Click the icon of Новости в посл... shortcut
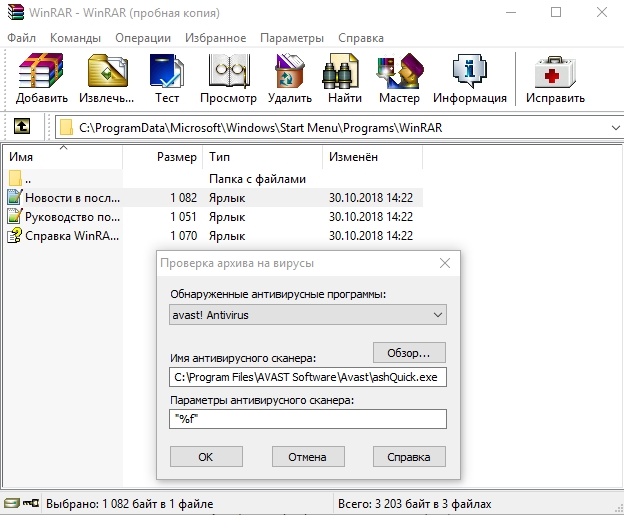The width and height of the screenshot is (624, 515). (x=15, y=197)
